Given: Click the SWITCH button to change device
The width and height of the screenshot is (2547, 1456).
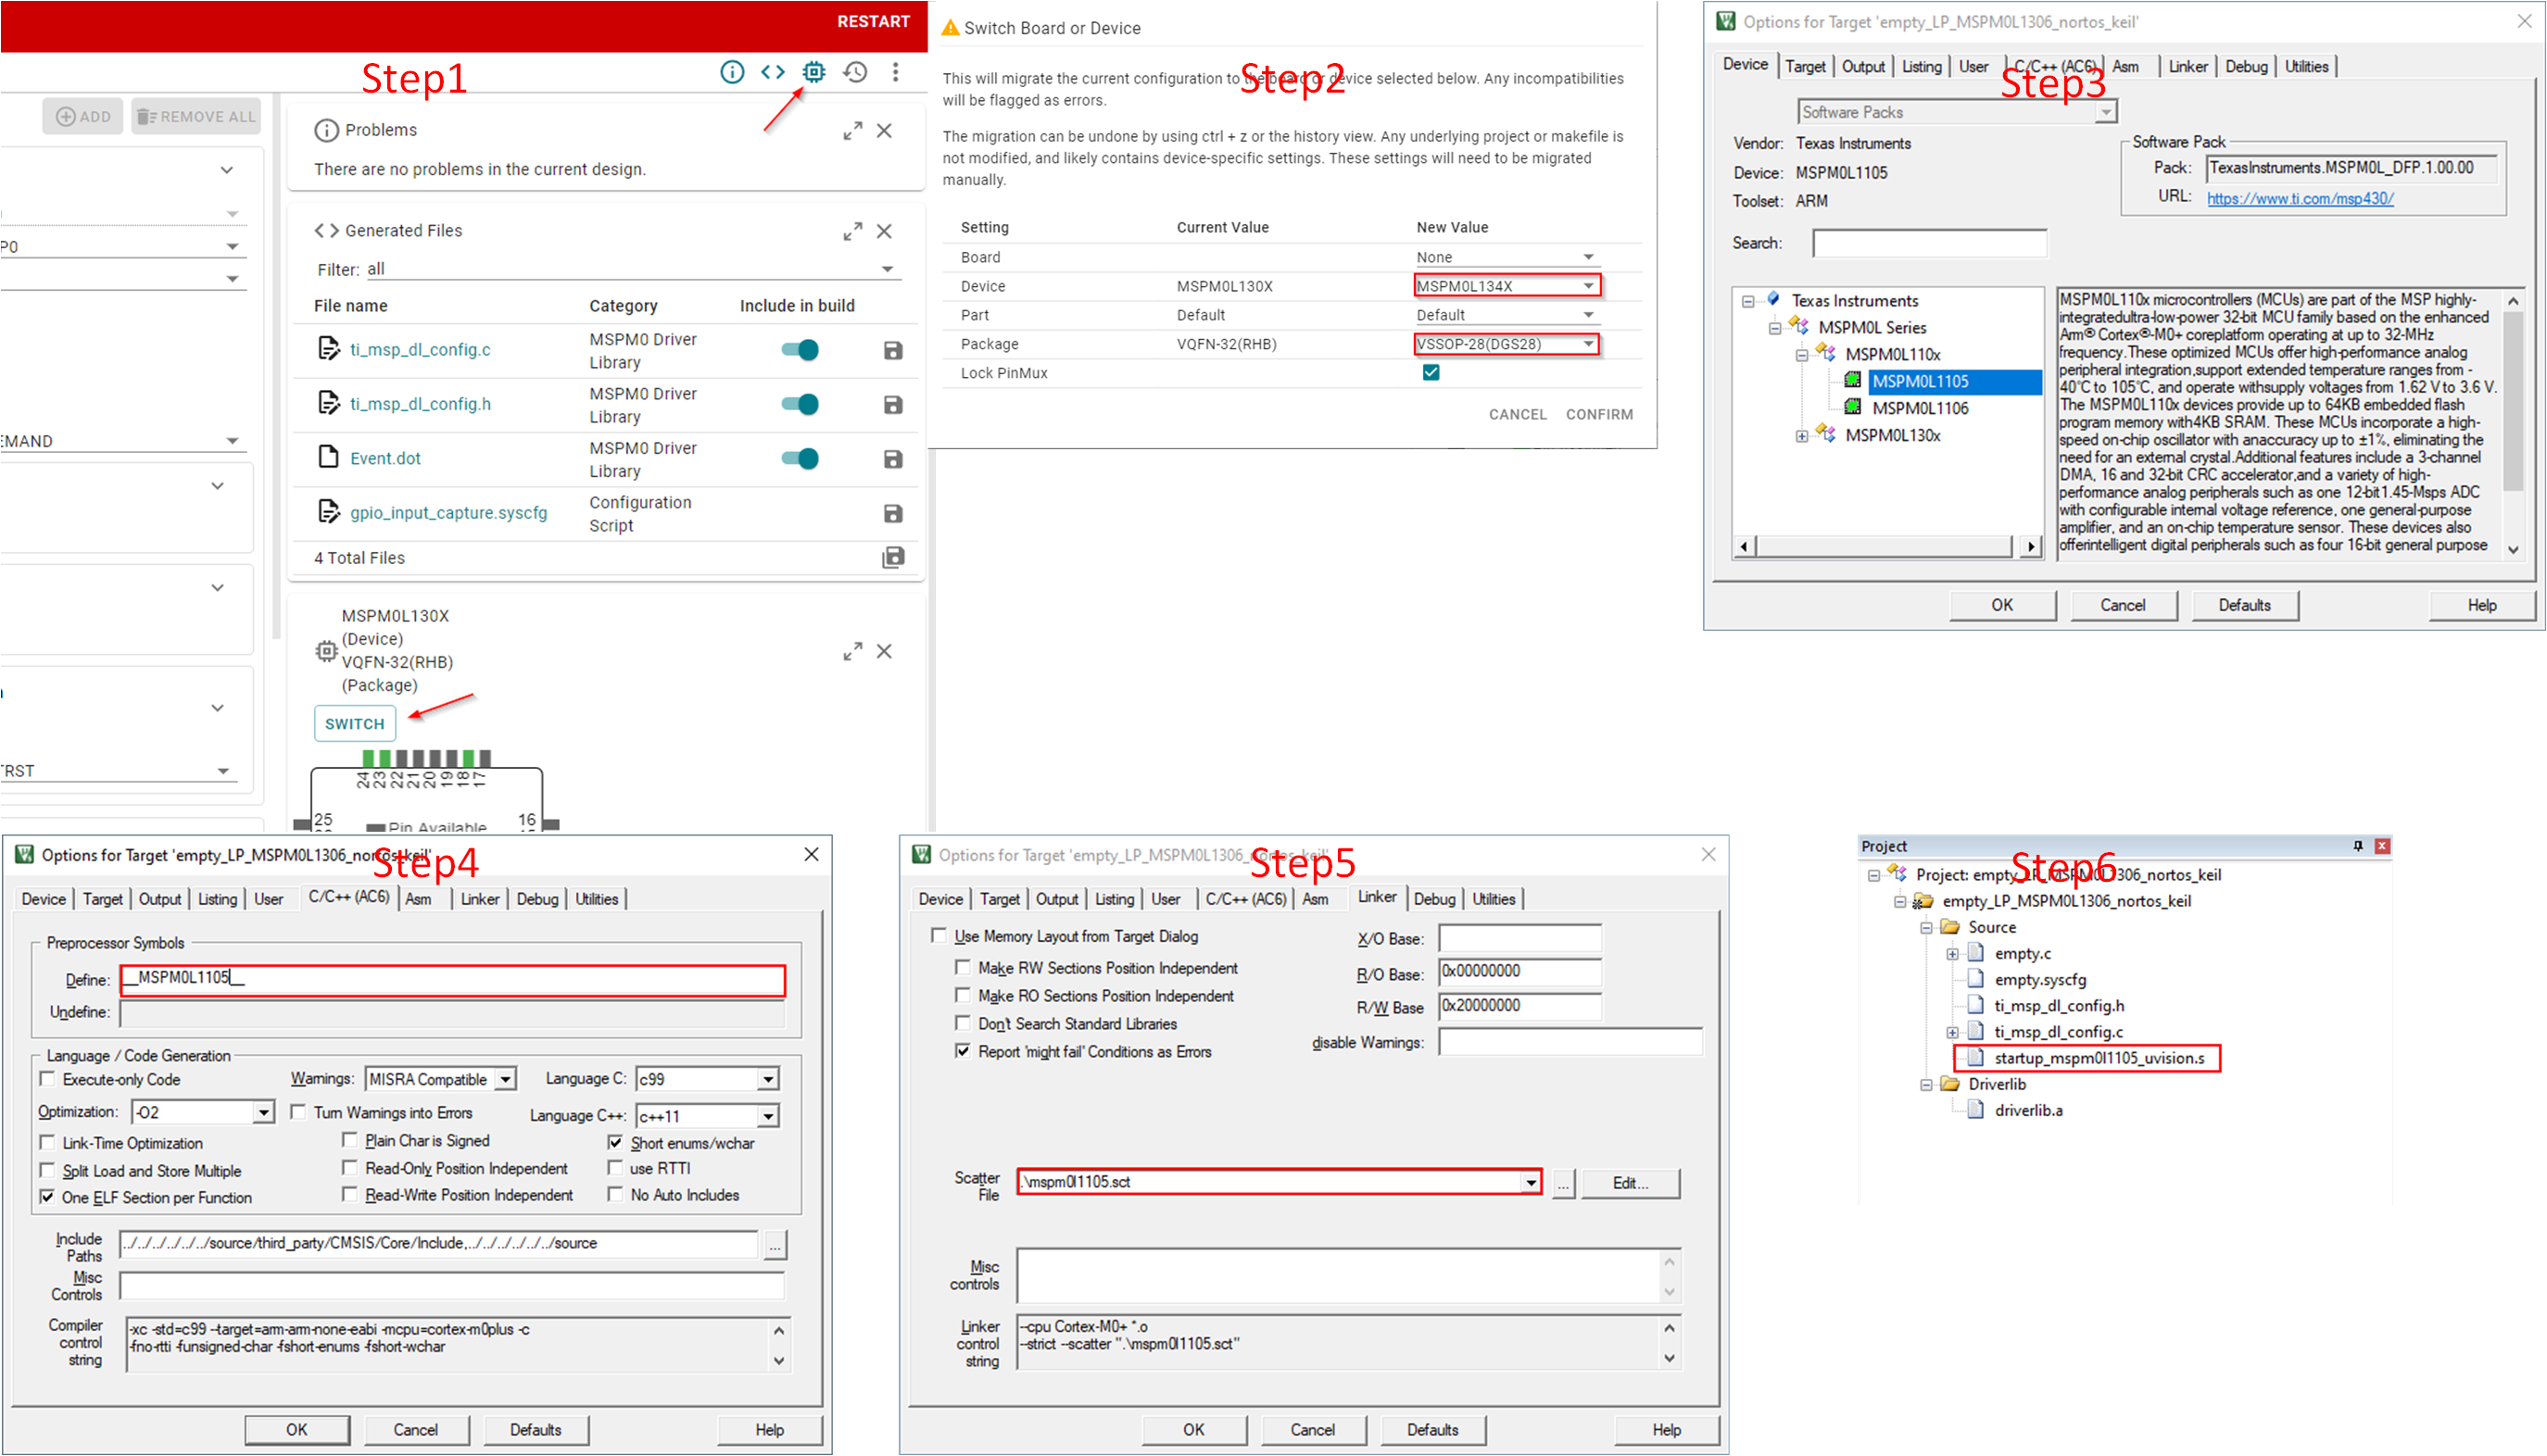Looking at the screenshot, I should pyautogui.click(x=355, y=722).
